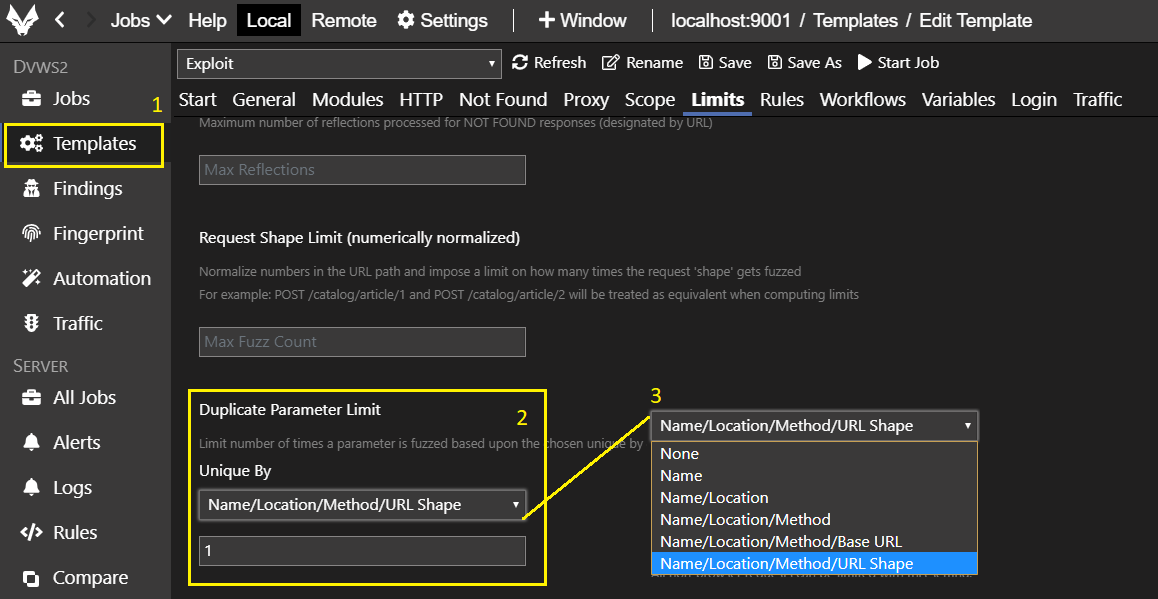Open the Findings sidebar section
The image size is (1158, 599).
[x=87, y=189]
